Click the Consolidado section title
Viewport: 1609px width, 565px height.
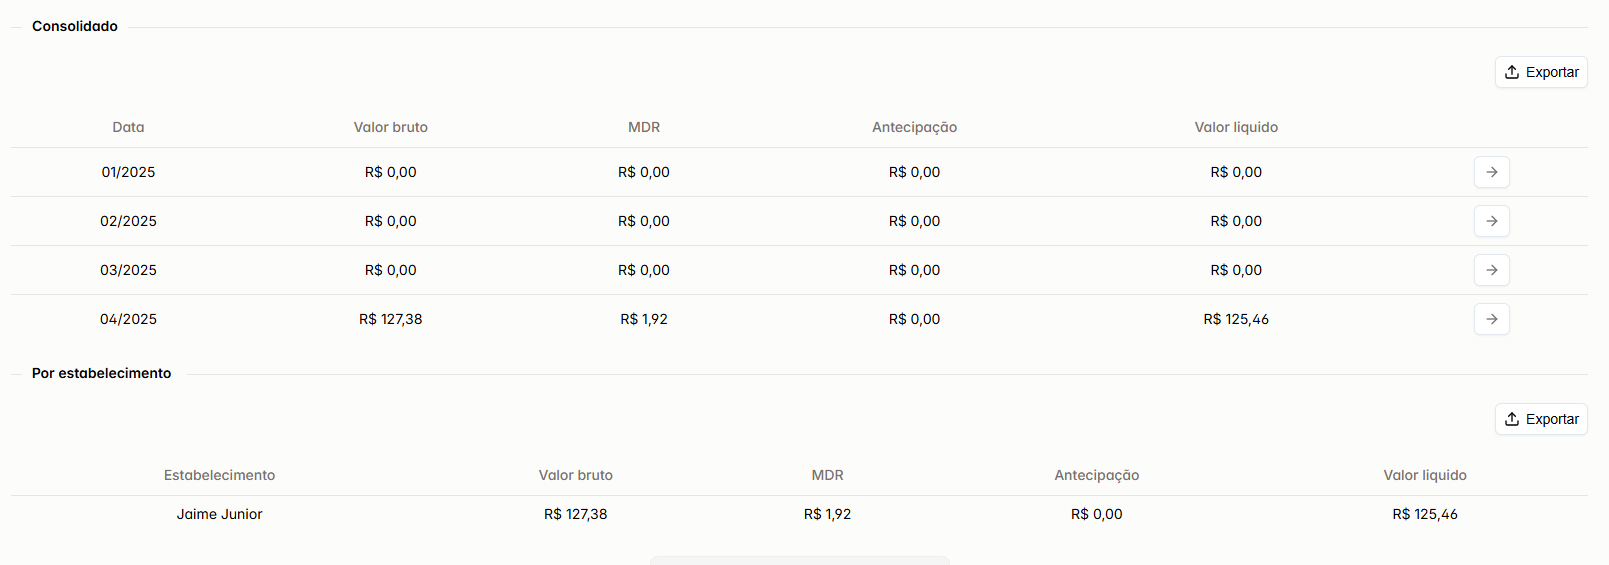tap(75, 26)
